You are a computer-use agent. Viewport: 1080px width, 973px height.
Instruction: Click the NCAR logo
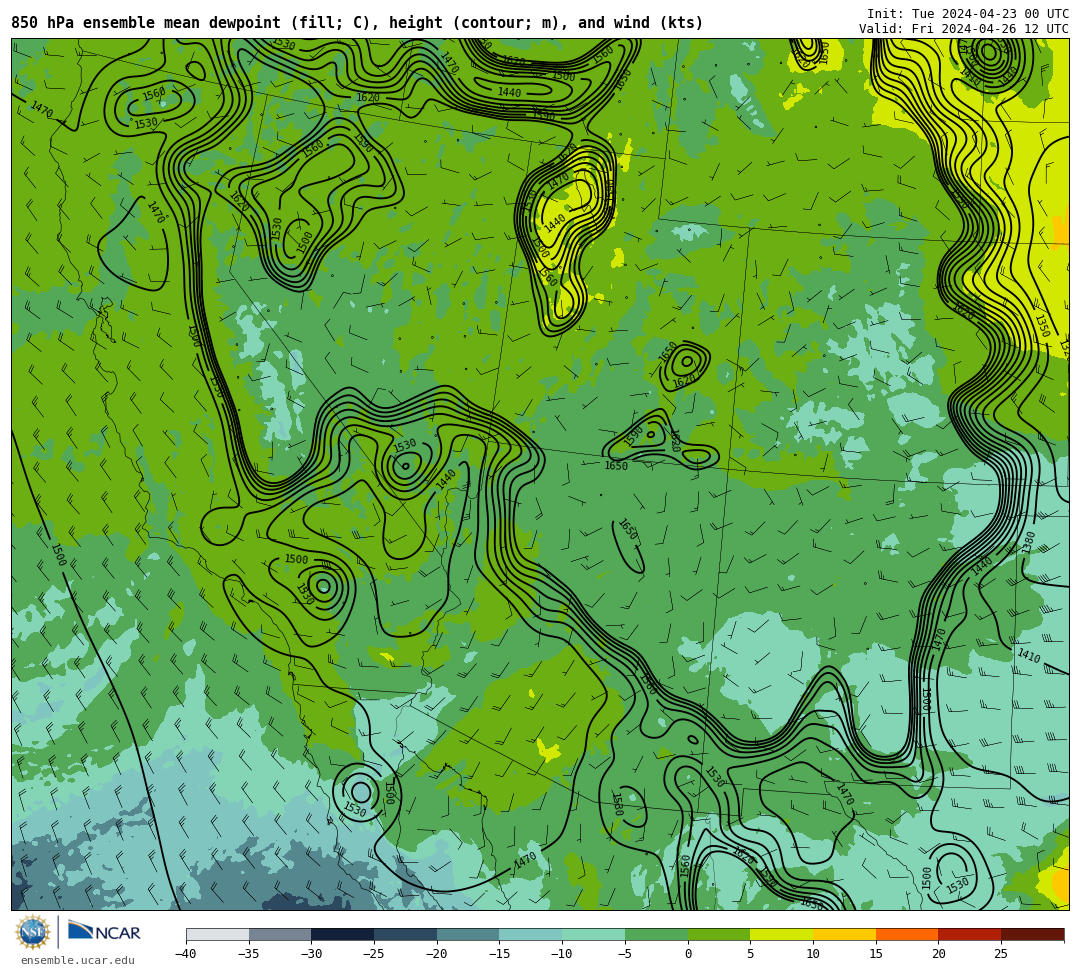pos(104,932)
